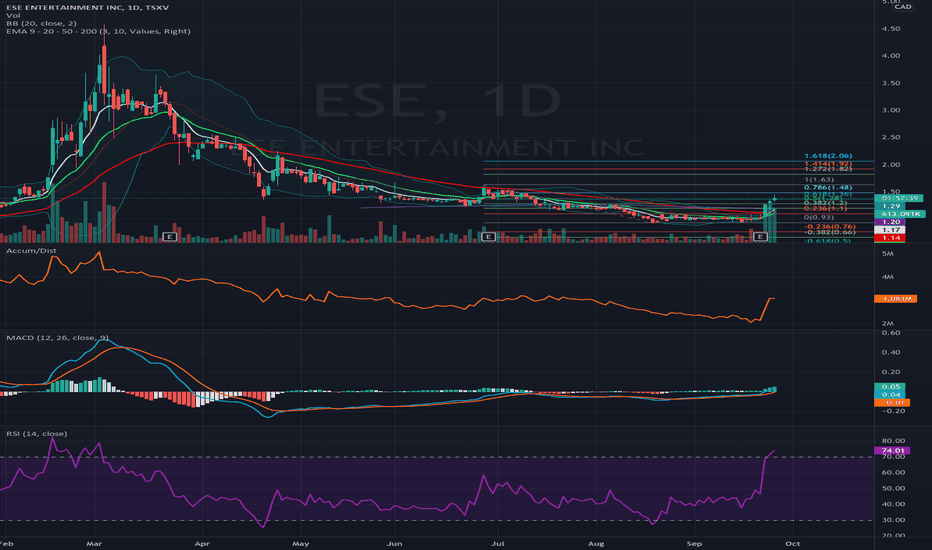Click the Jun date on time axis
This screenshot has height=550, width=932.
pos(395,543)
